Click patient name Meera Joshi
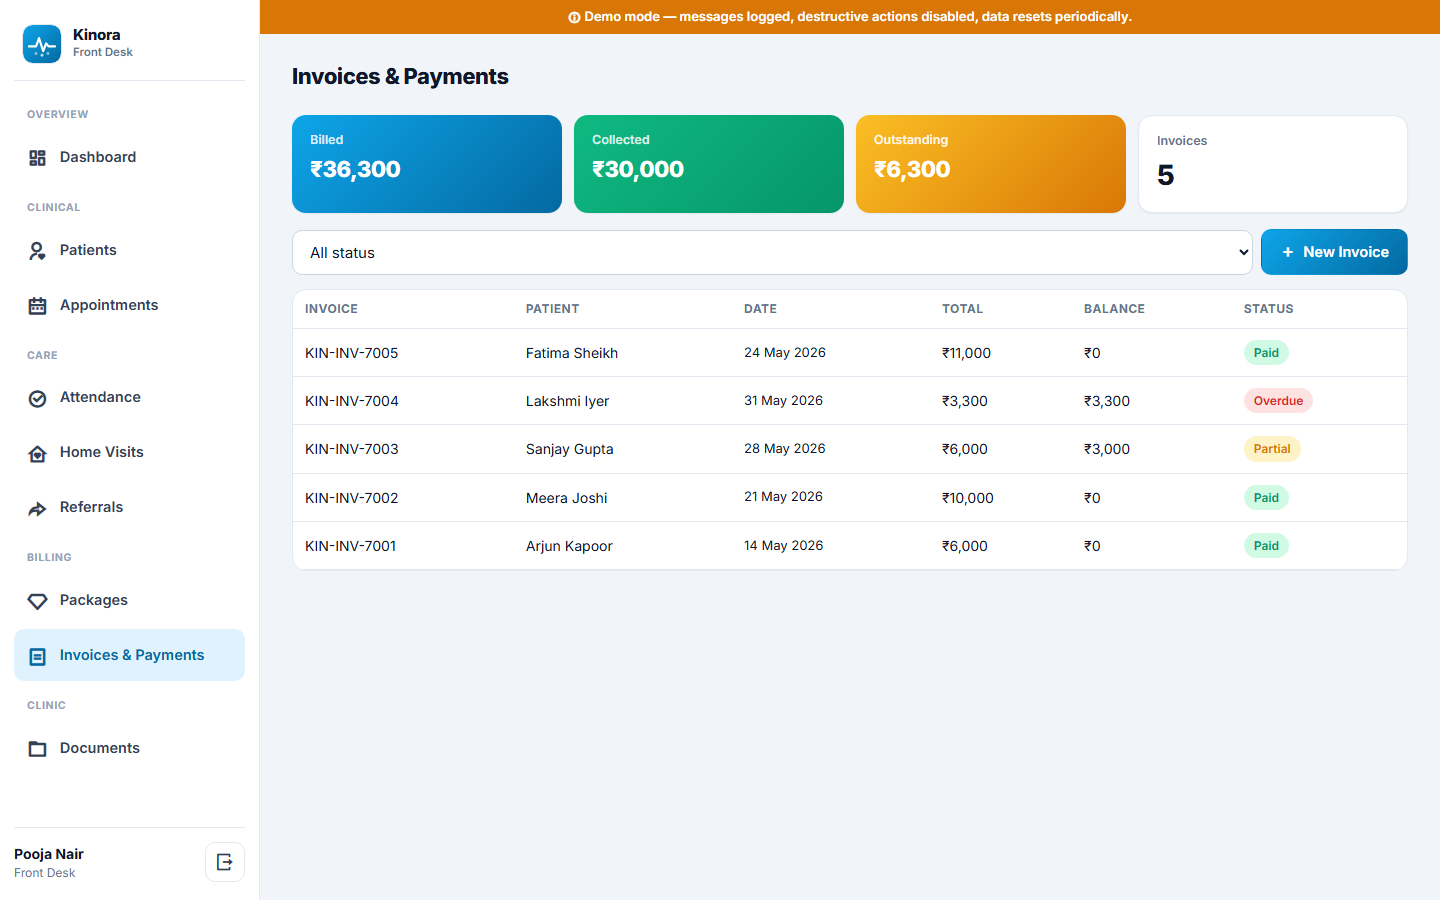1440x900 pixels. (567, 498)
